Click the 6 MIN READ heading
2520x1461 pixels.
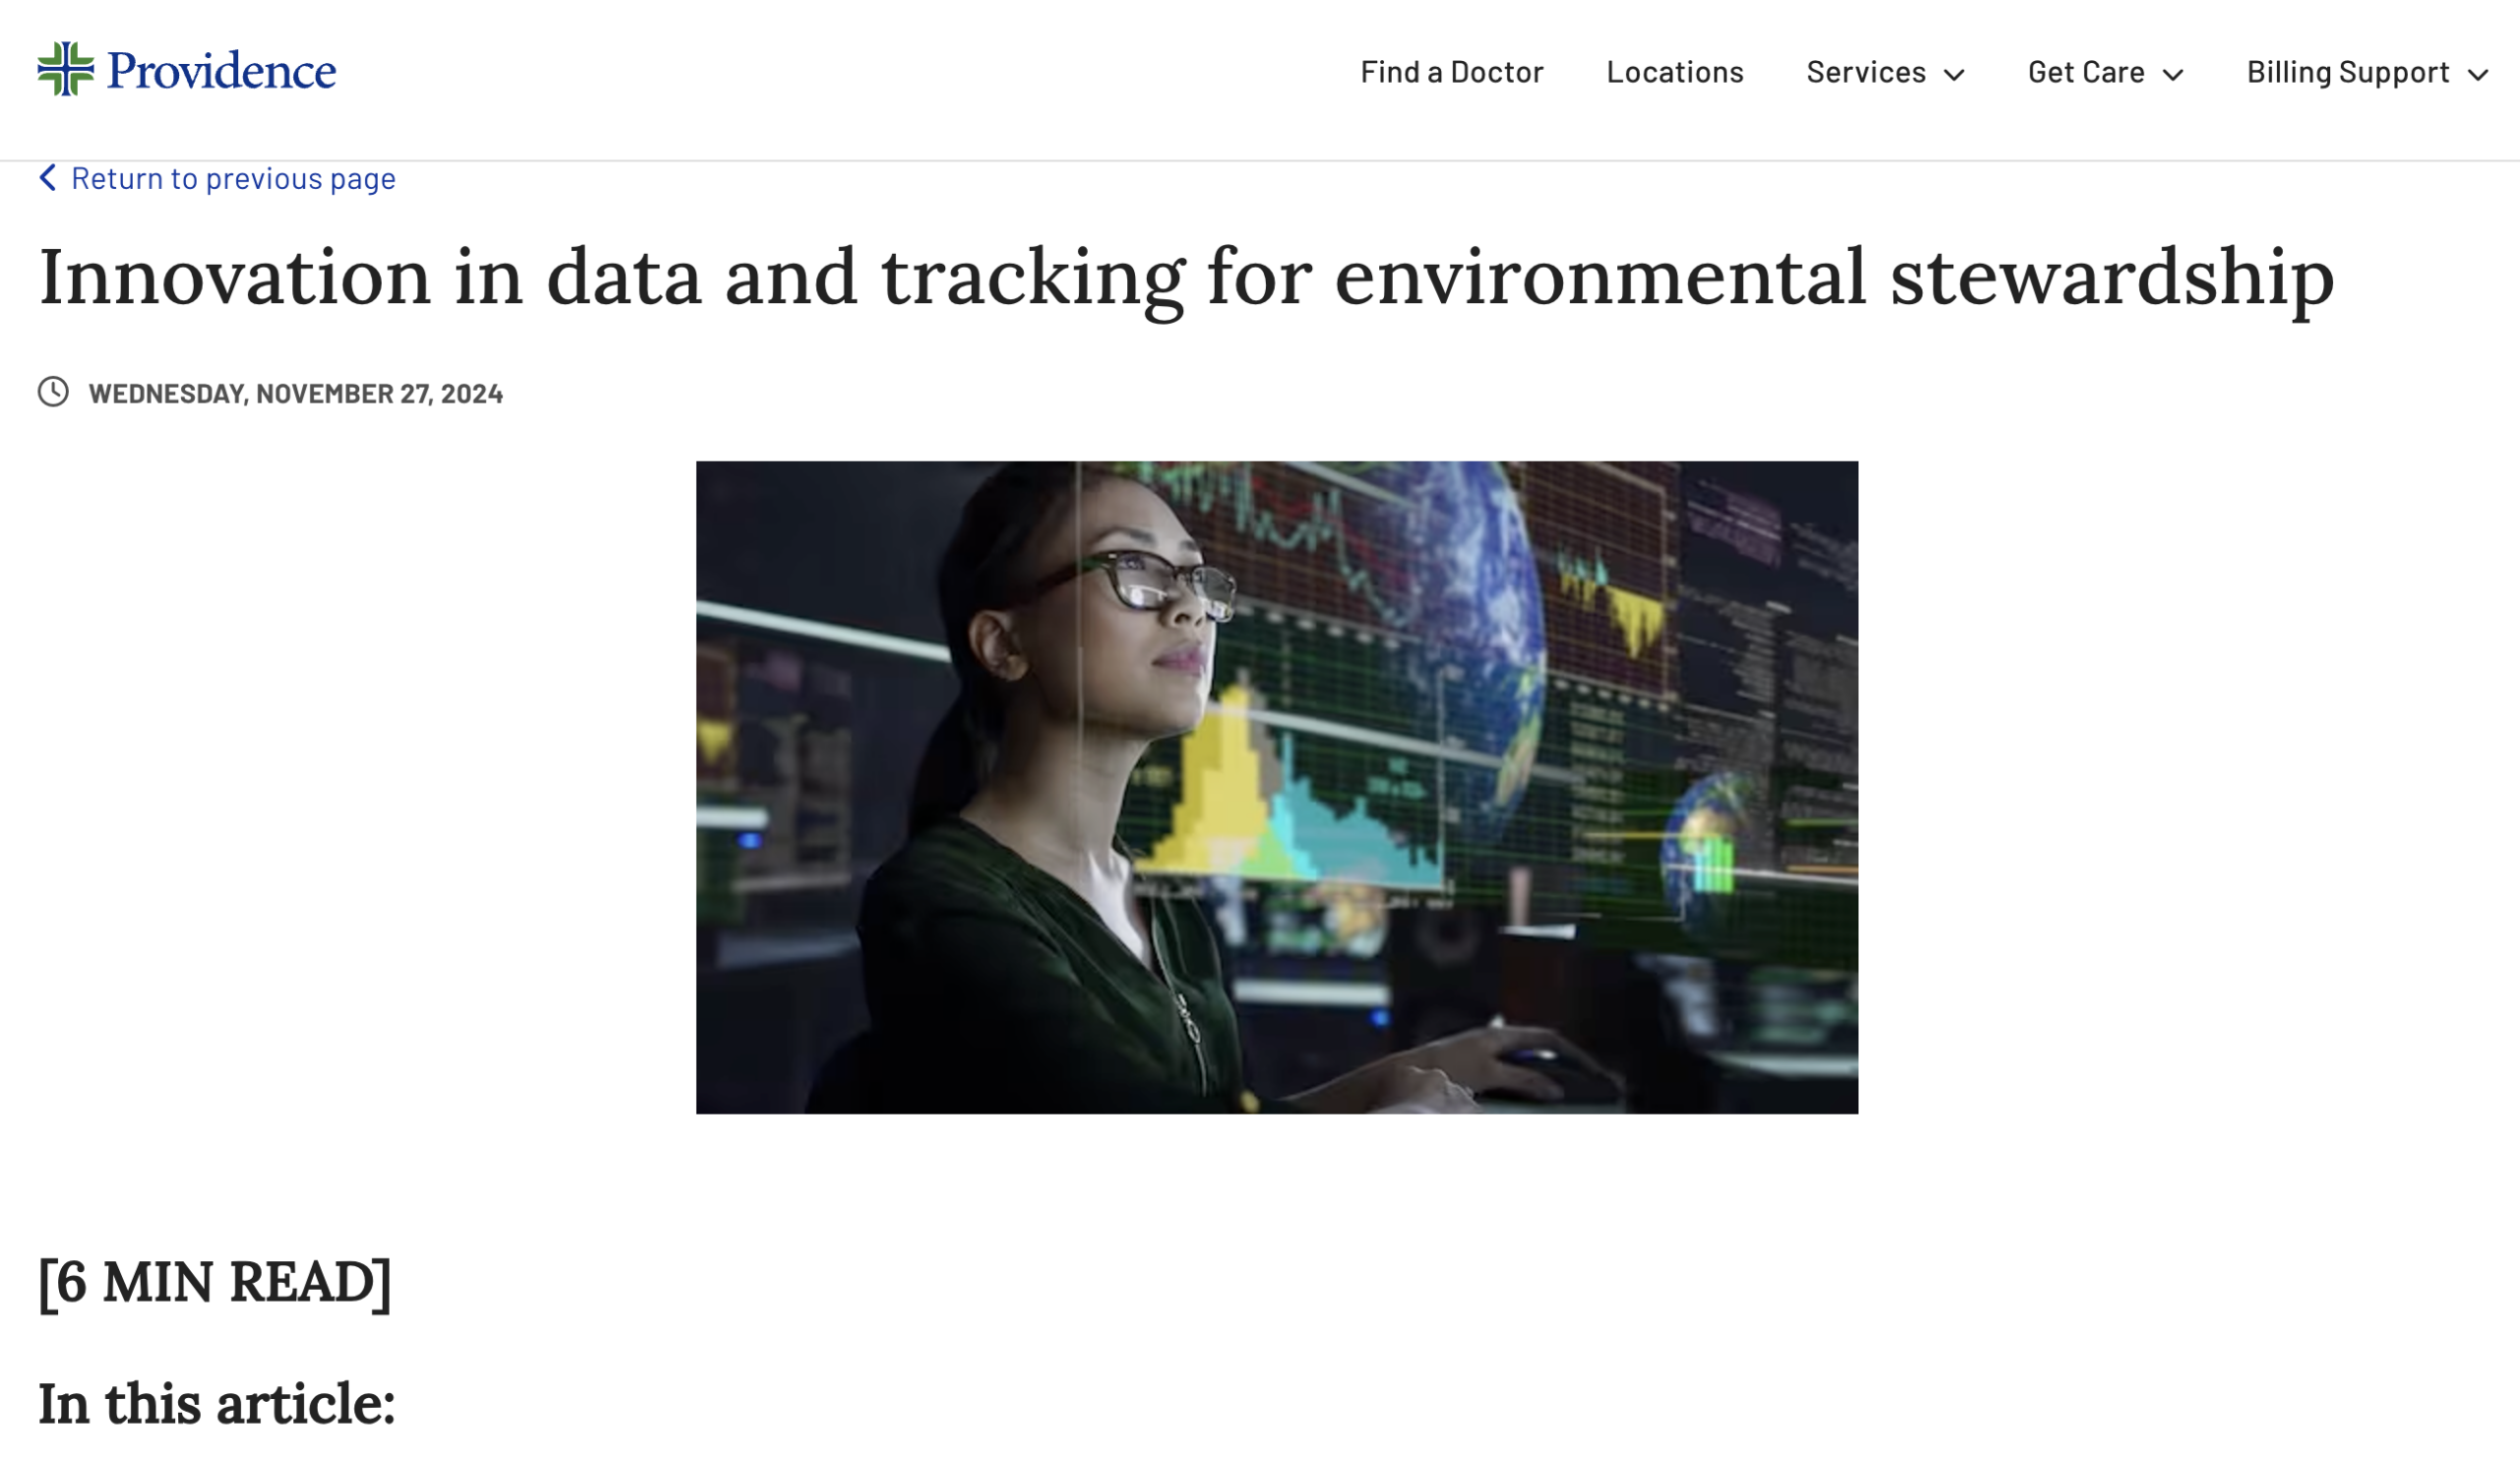(214, 1282)
